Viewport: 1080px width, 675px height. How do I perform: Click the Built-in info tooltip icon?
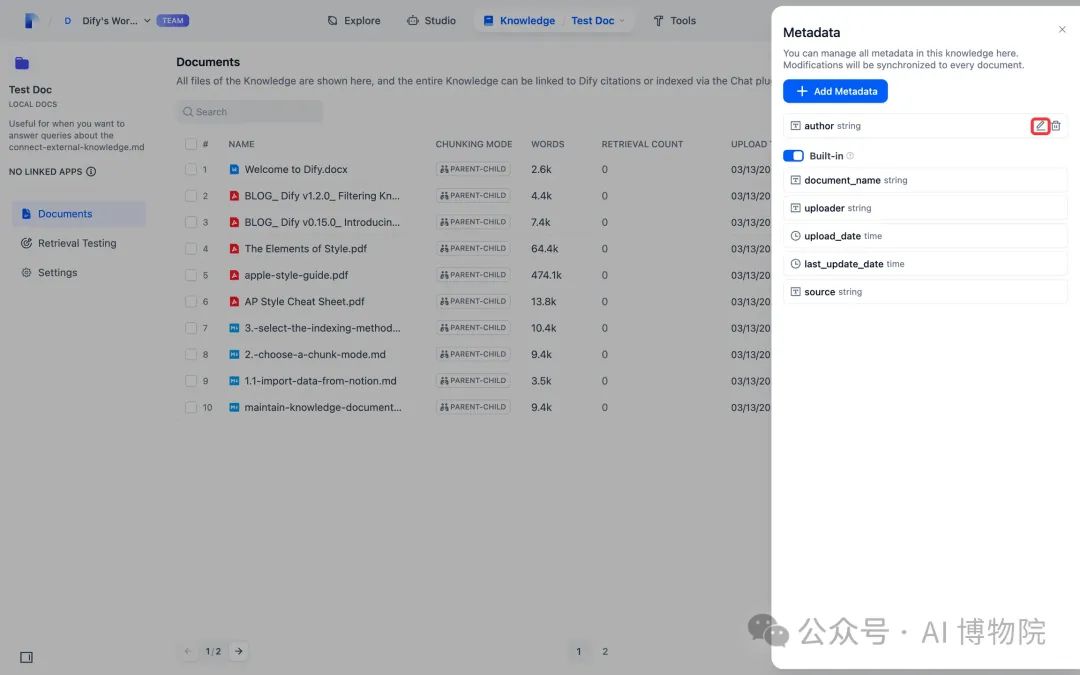point(850,156)
